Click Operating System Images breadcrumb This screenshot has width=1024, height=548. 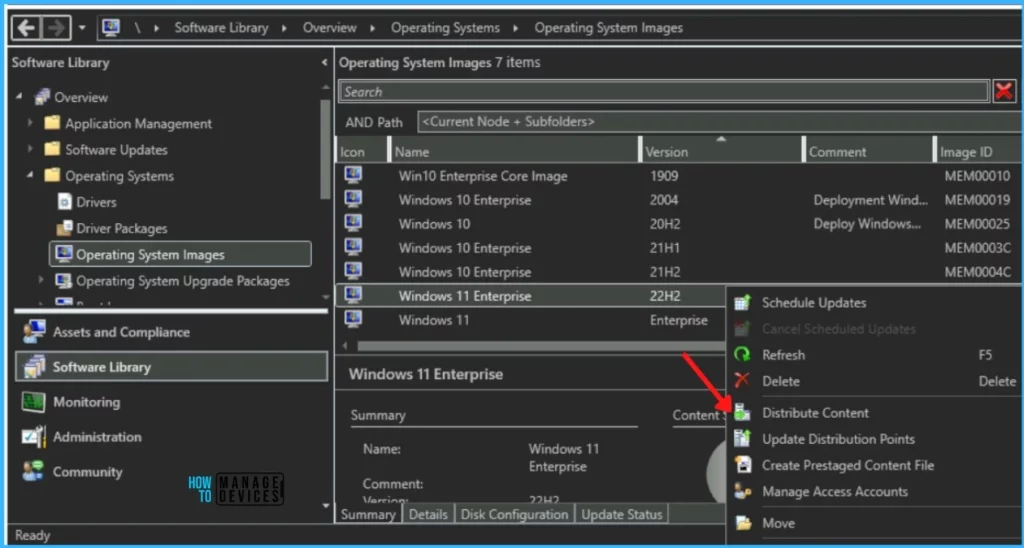608,28
